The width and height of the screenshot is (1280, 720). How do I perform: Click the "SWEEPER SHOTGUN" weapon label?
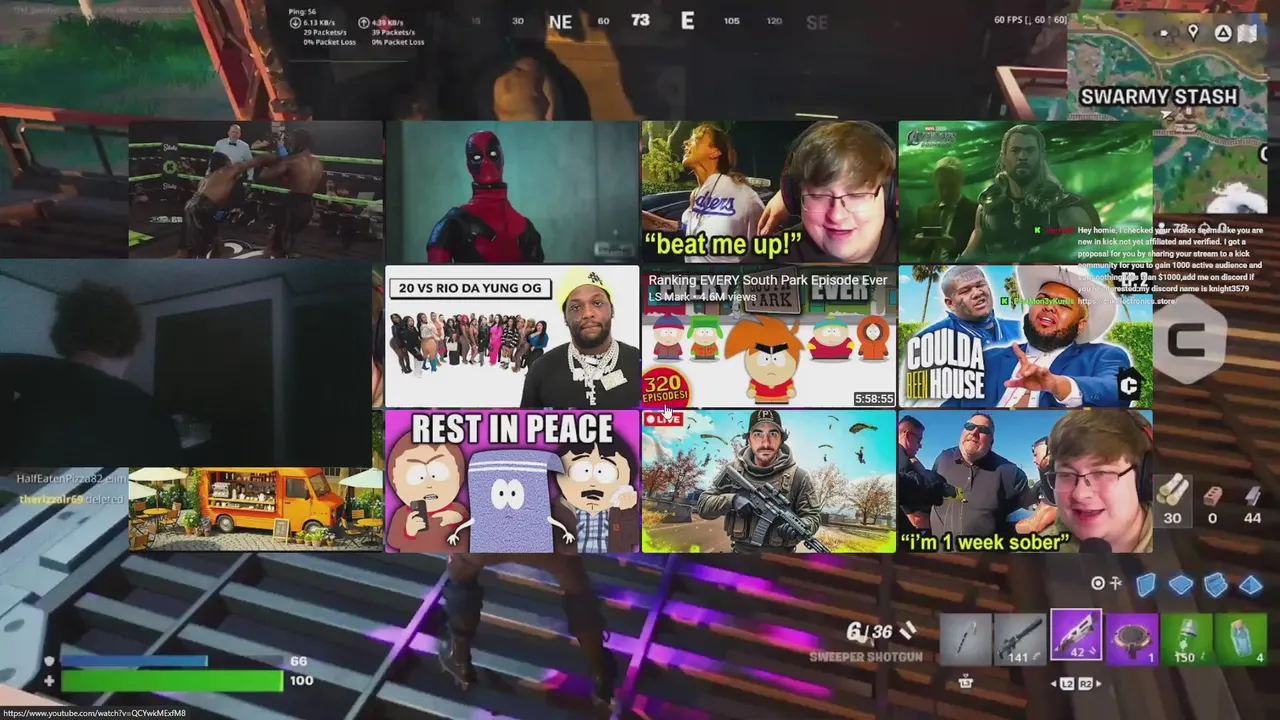click(x=866, y=657)
